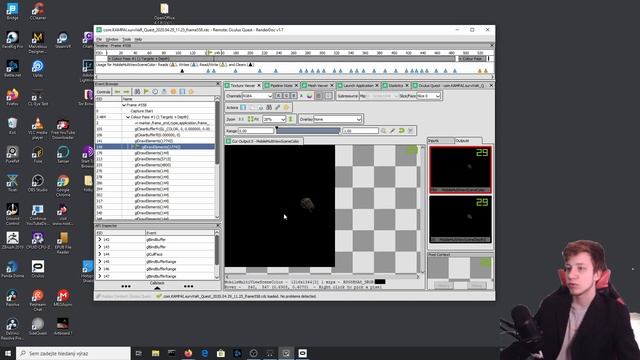Select the red-outlined MobileMultiViewSceneColor thumbnail
The height and width of the screenshot is (360, 640).
pos(460,170)
